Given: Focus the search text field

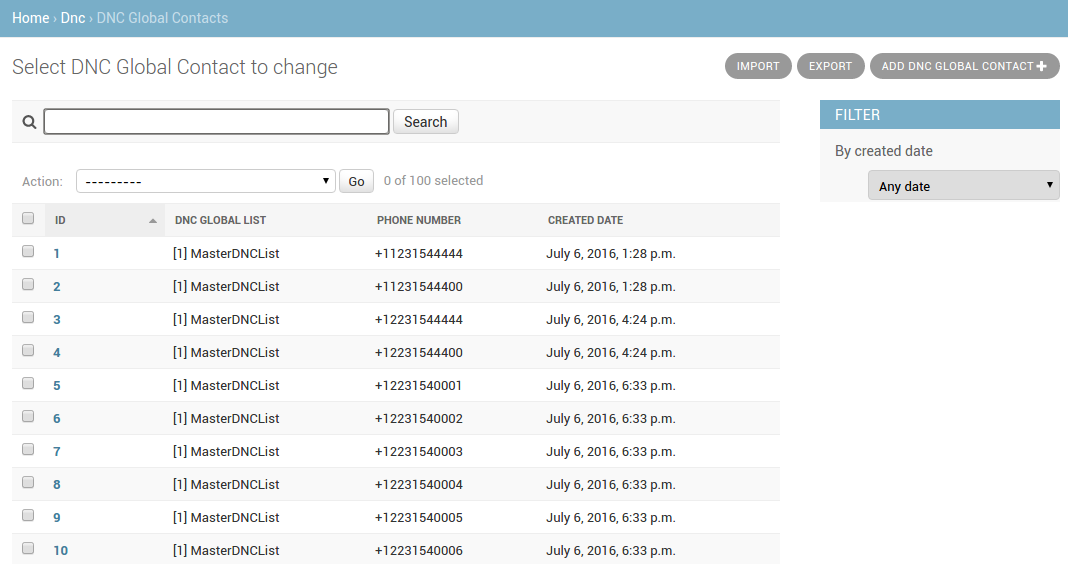Looking at the screenshot, I should 217,122.
